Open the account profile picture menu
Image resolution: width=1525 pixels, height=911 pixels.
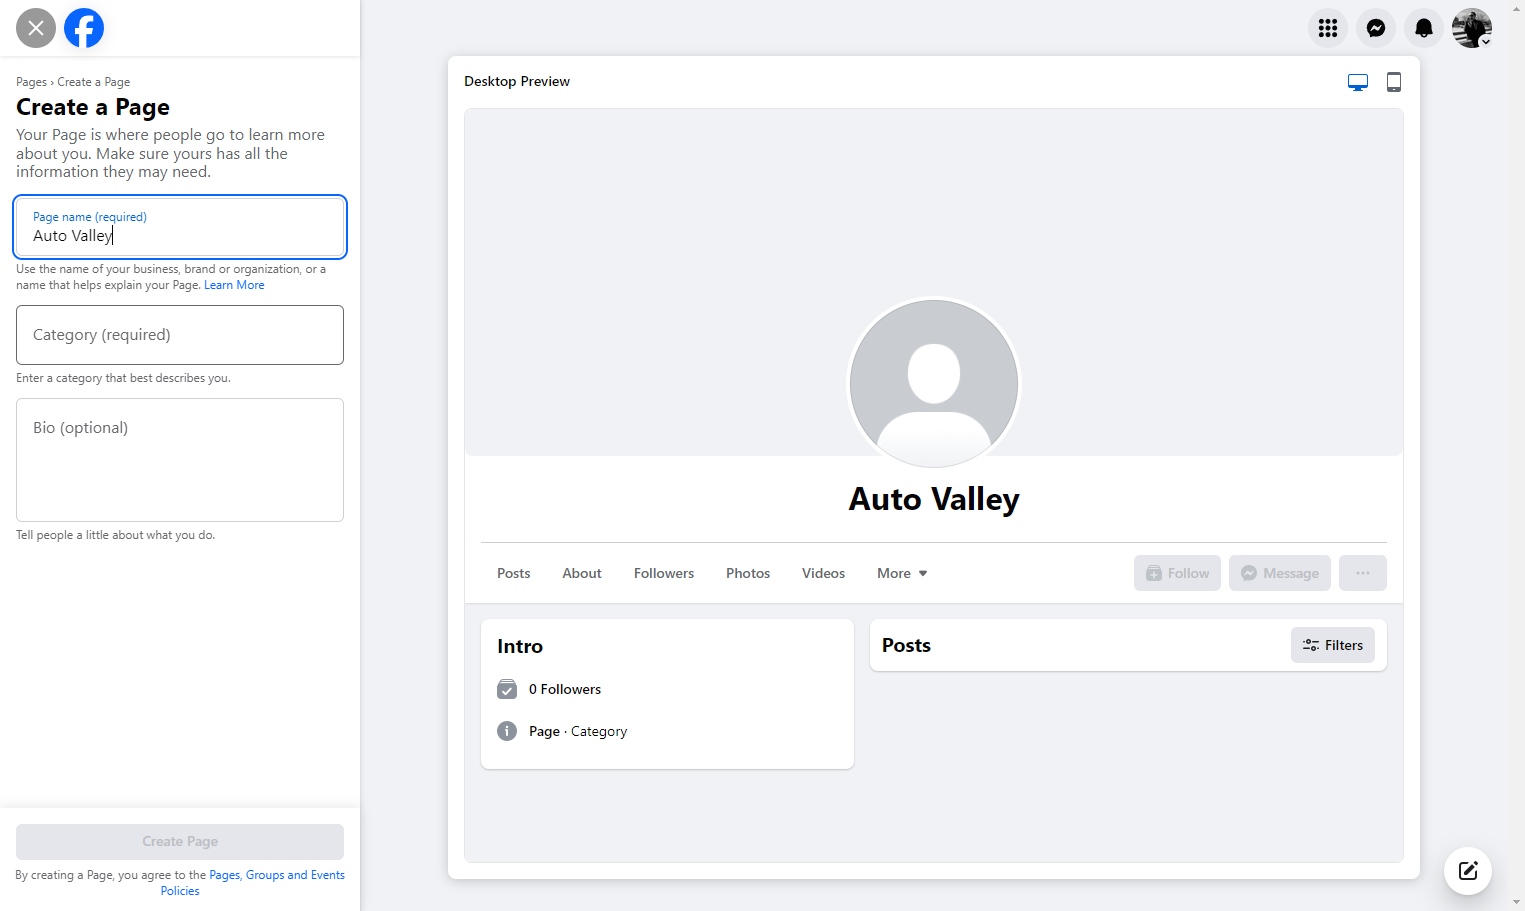1472,28
